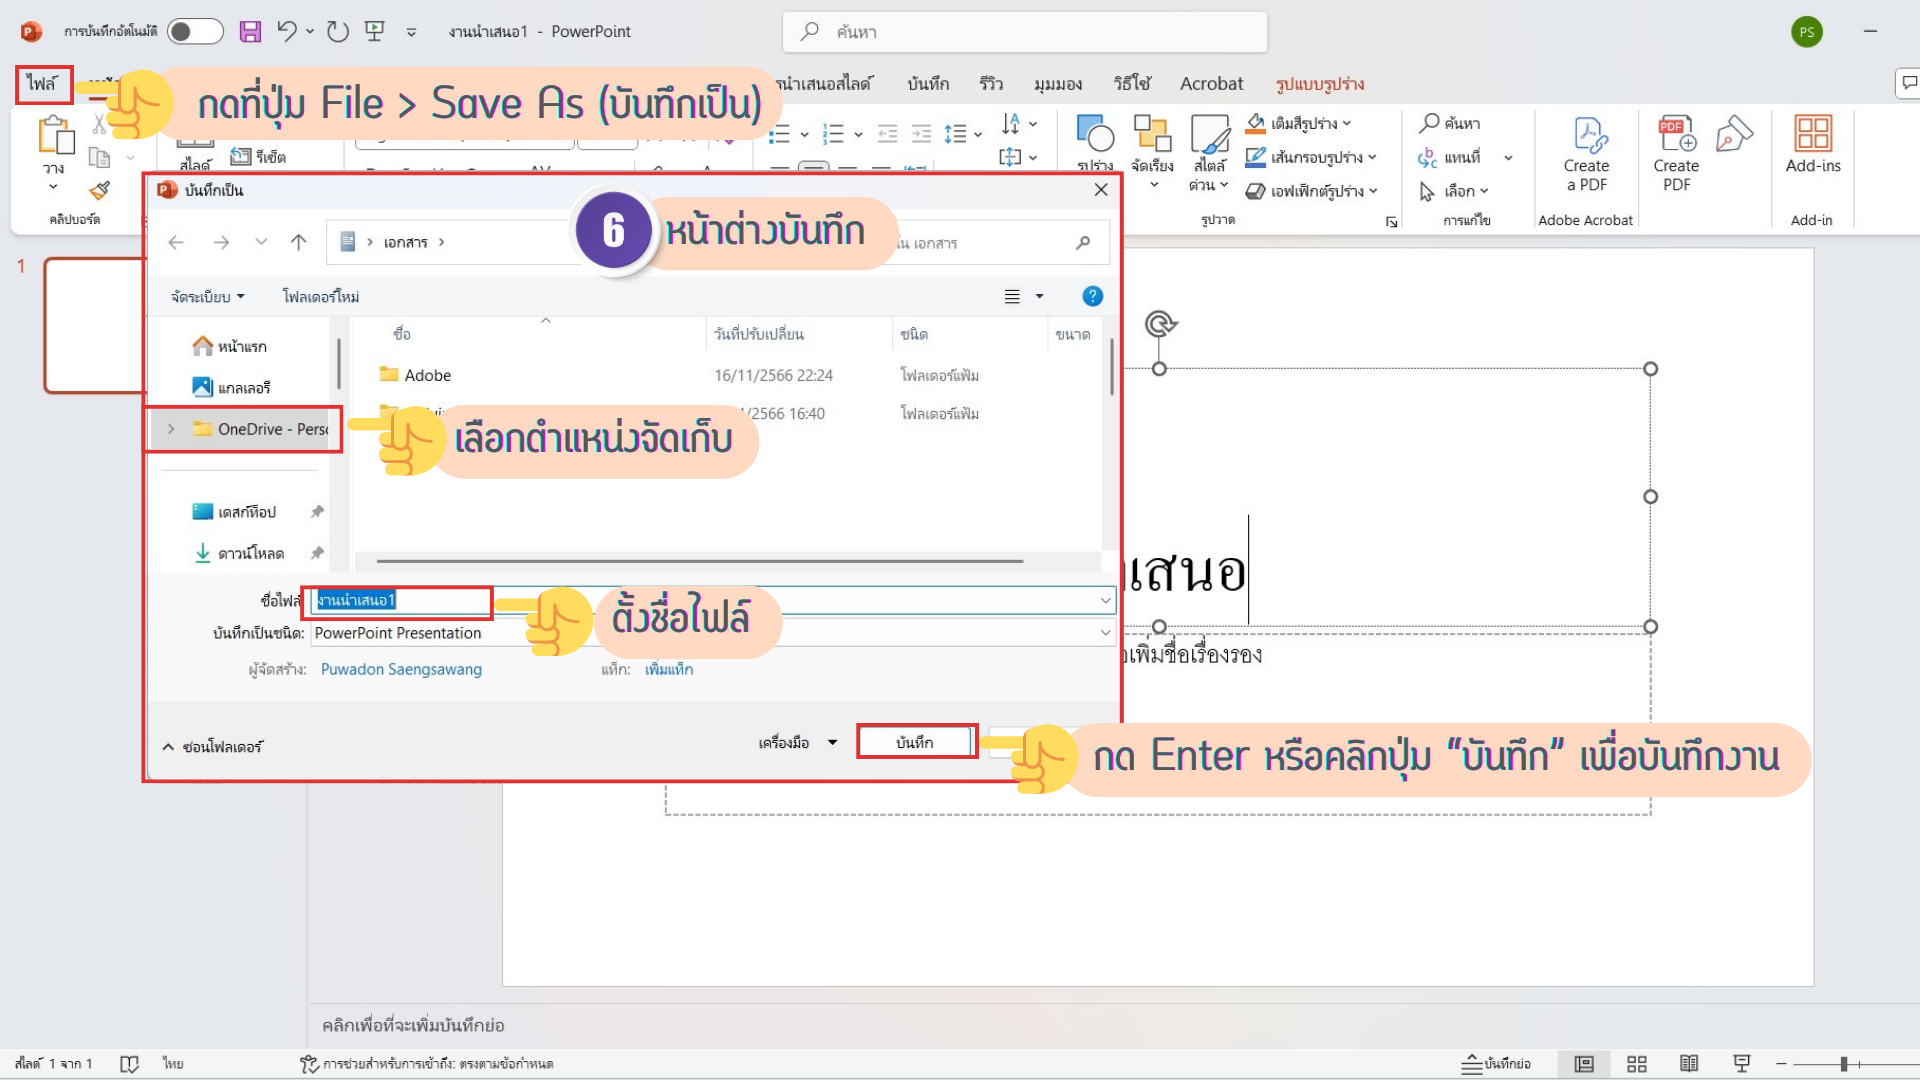This screenshot has width=1920, height=1080.
Task: Open drawing group dialog launcher
Action: click(x=1391, y=222)
